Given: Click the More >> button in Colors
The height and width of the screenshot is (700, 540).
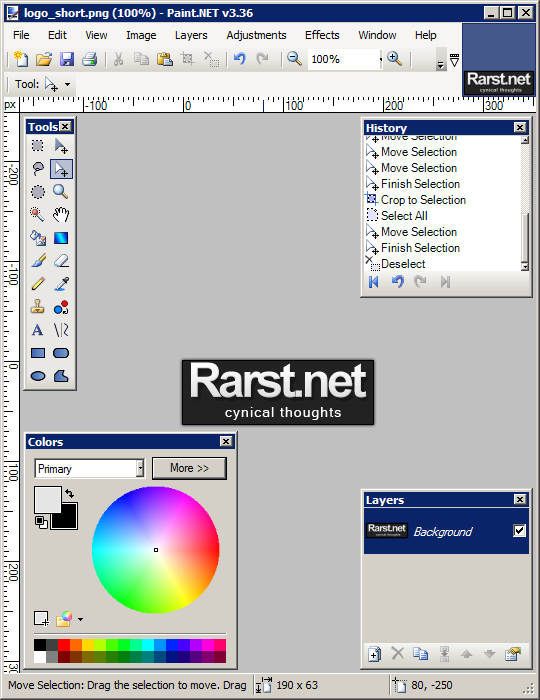Looking at the screenshot, I should click(189, 468).
